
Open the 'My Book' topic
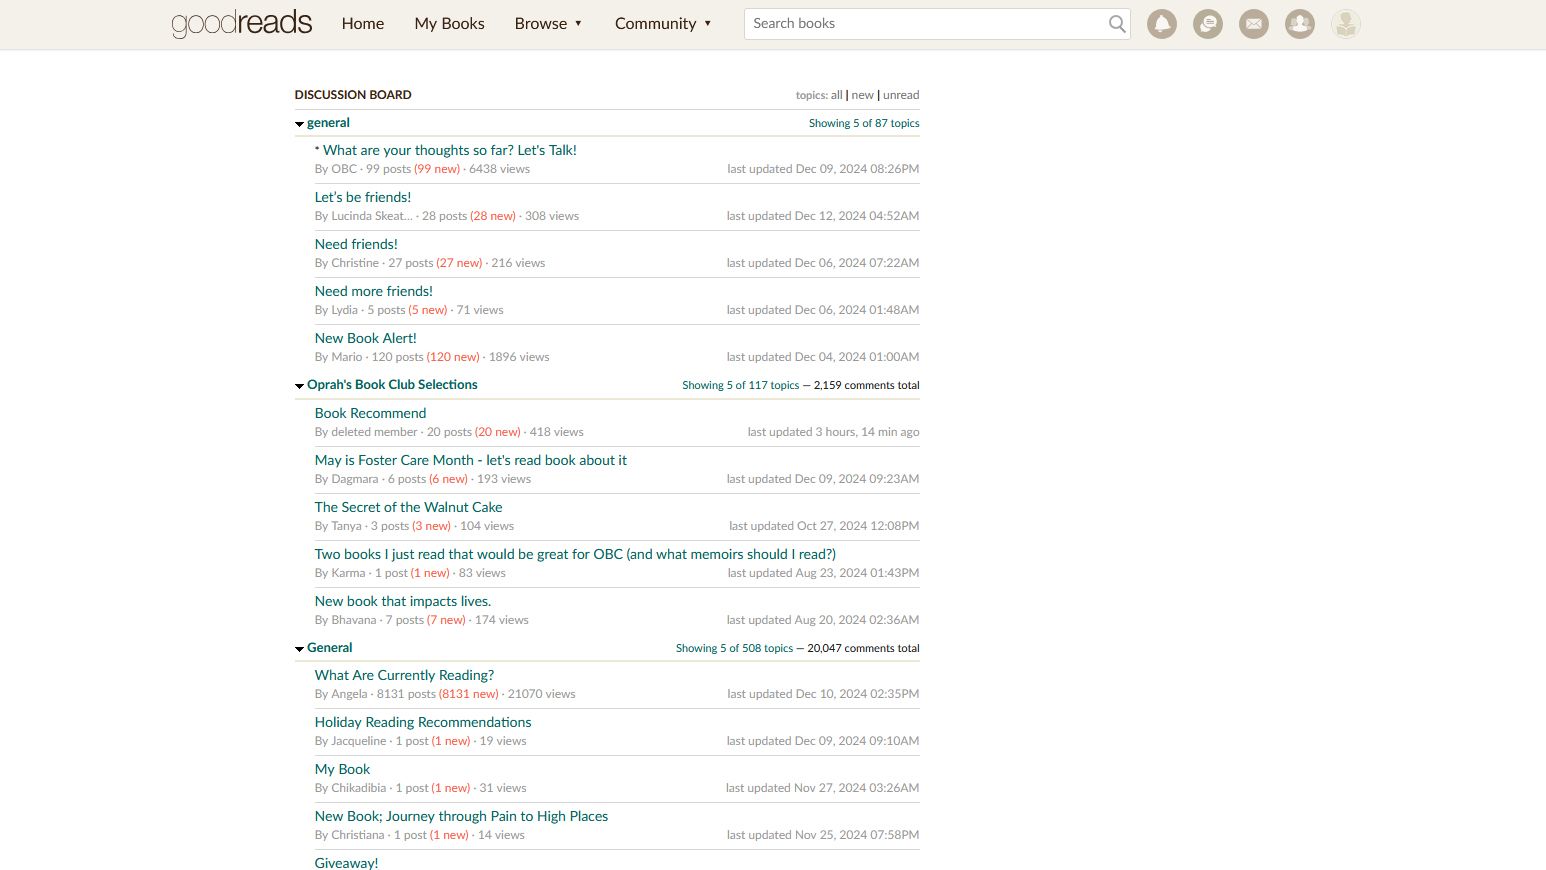(342, 769)
